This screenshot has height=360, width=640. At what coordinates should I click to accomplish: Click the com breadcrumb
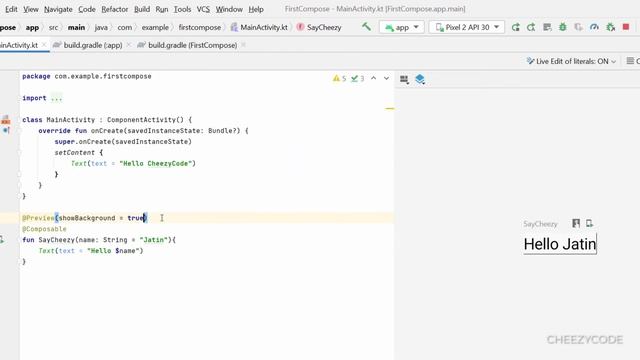(x=124, y=27)
